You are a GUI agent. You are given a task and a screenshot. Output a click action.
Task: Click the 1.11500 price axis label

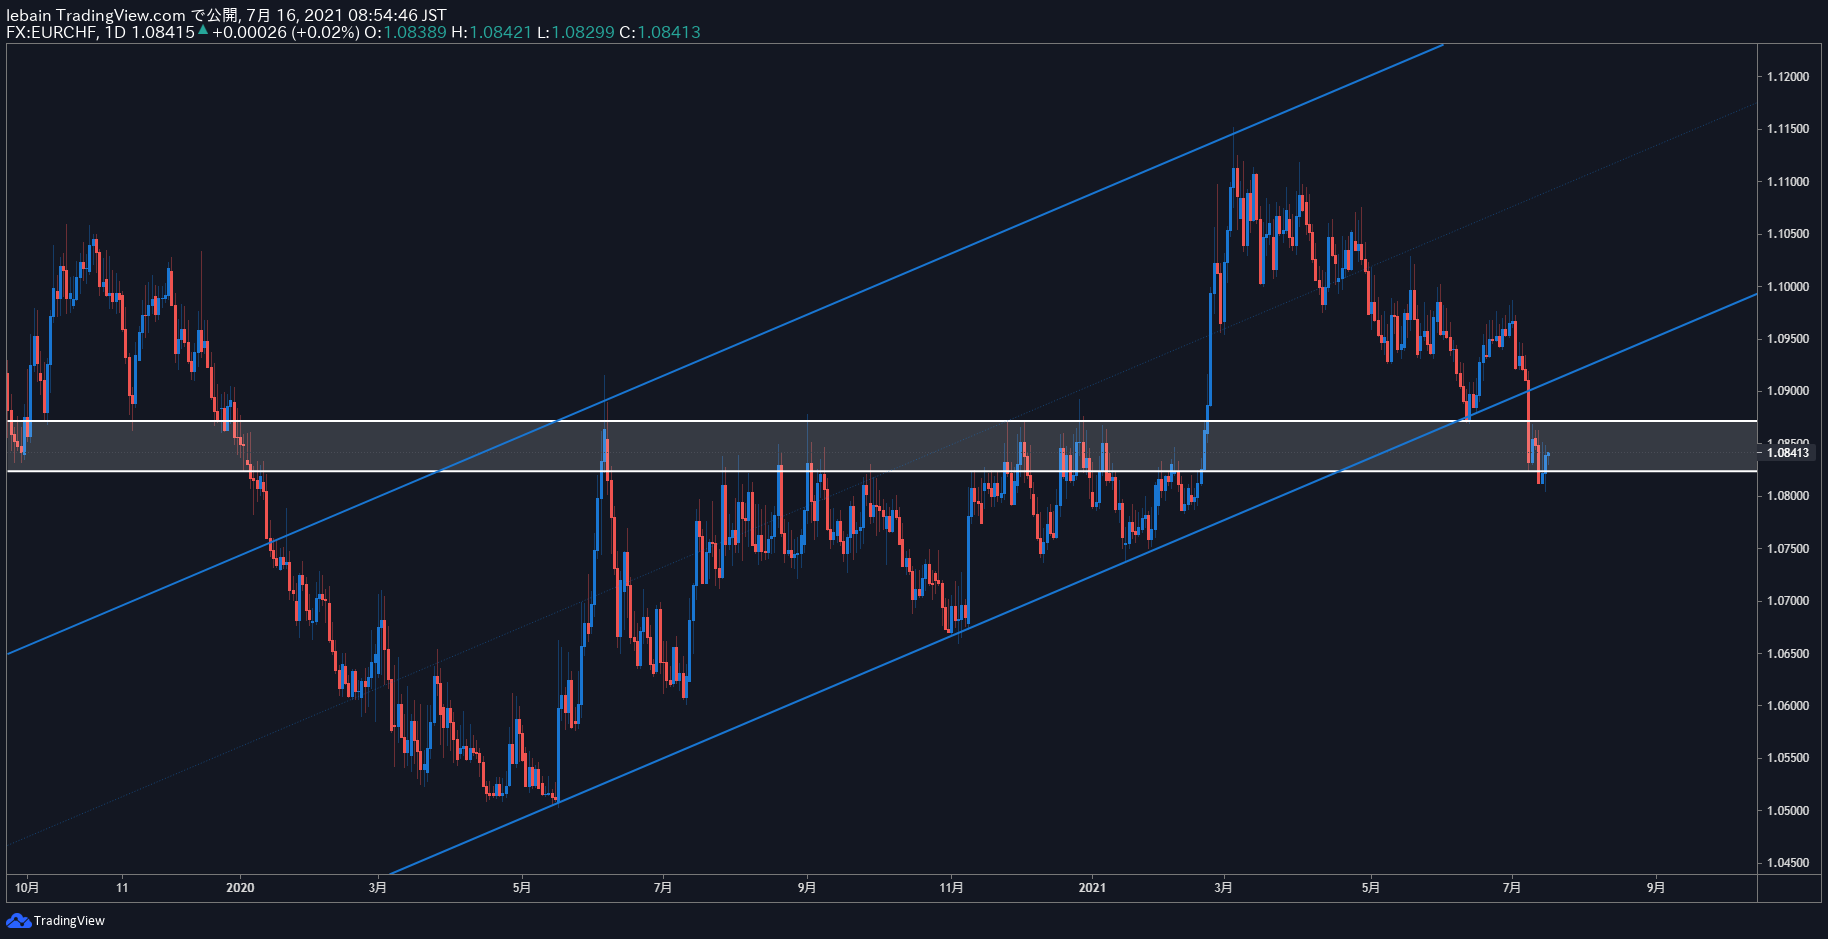[x=1788, y=129]
